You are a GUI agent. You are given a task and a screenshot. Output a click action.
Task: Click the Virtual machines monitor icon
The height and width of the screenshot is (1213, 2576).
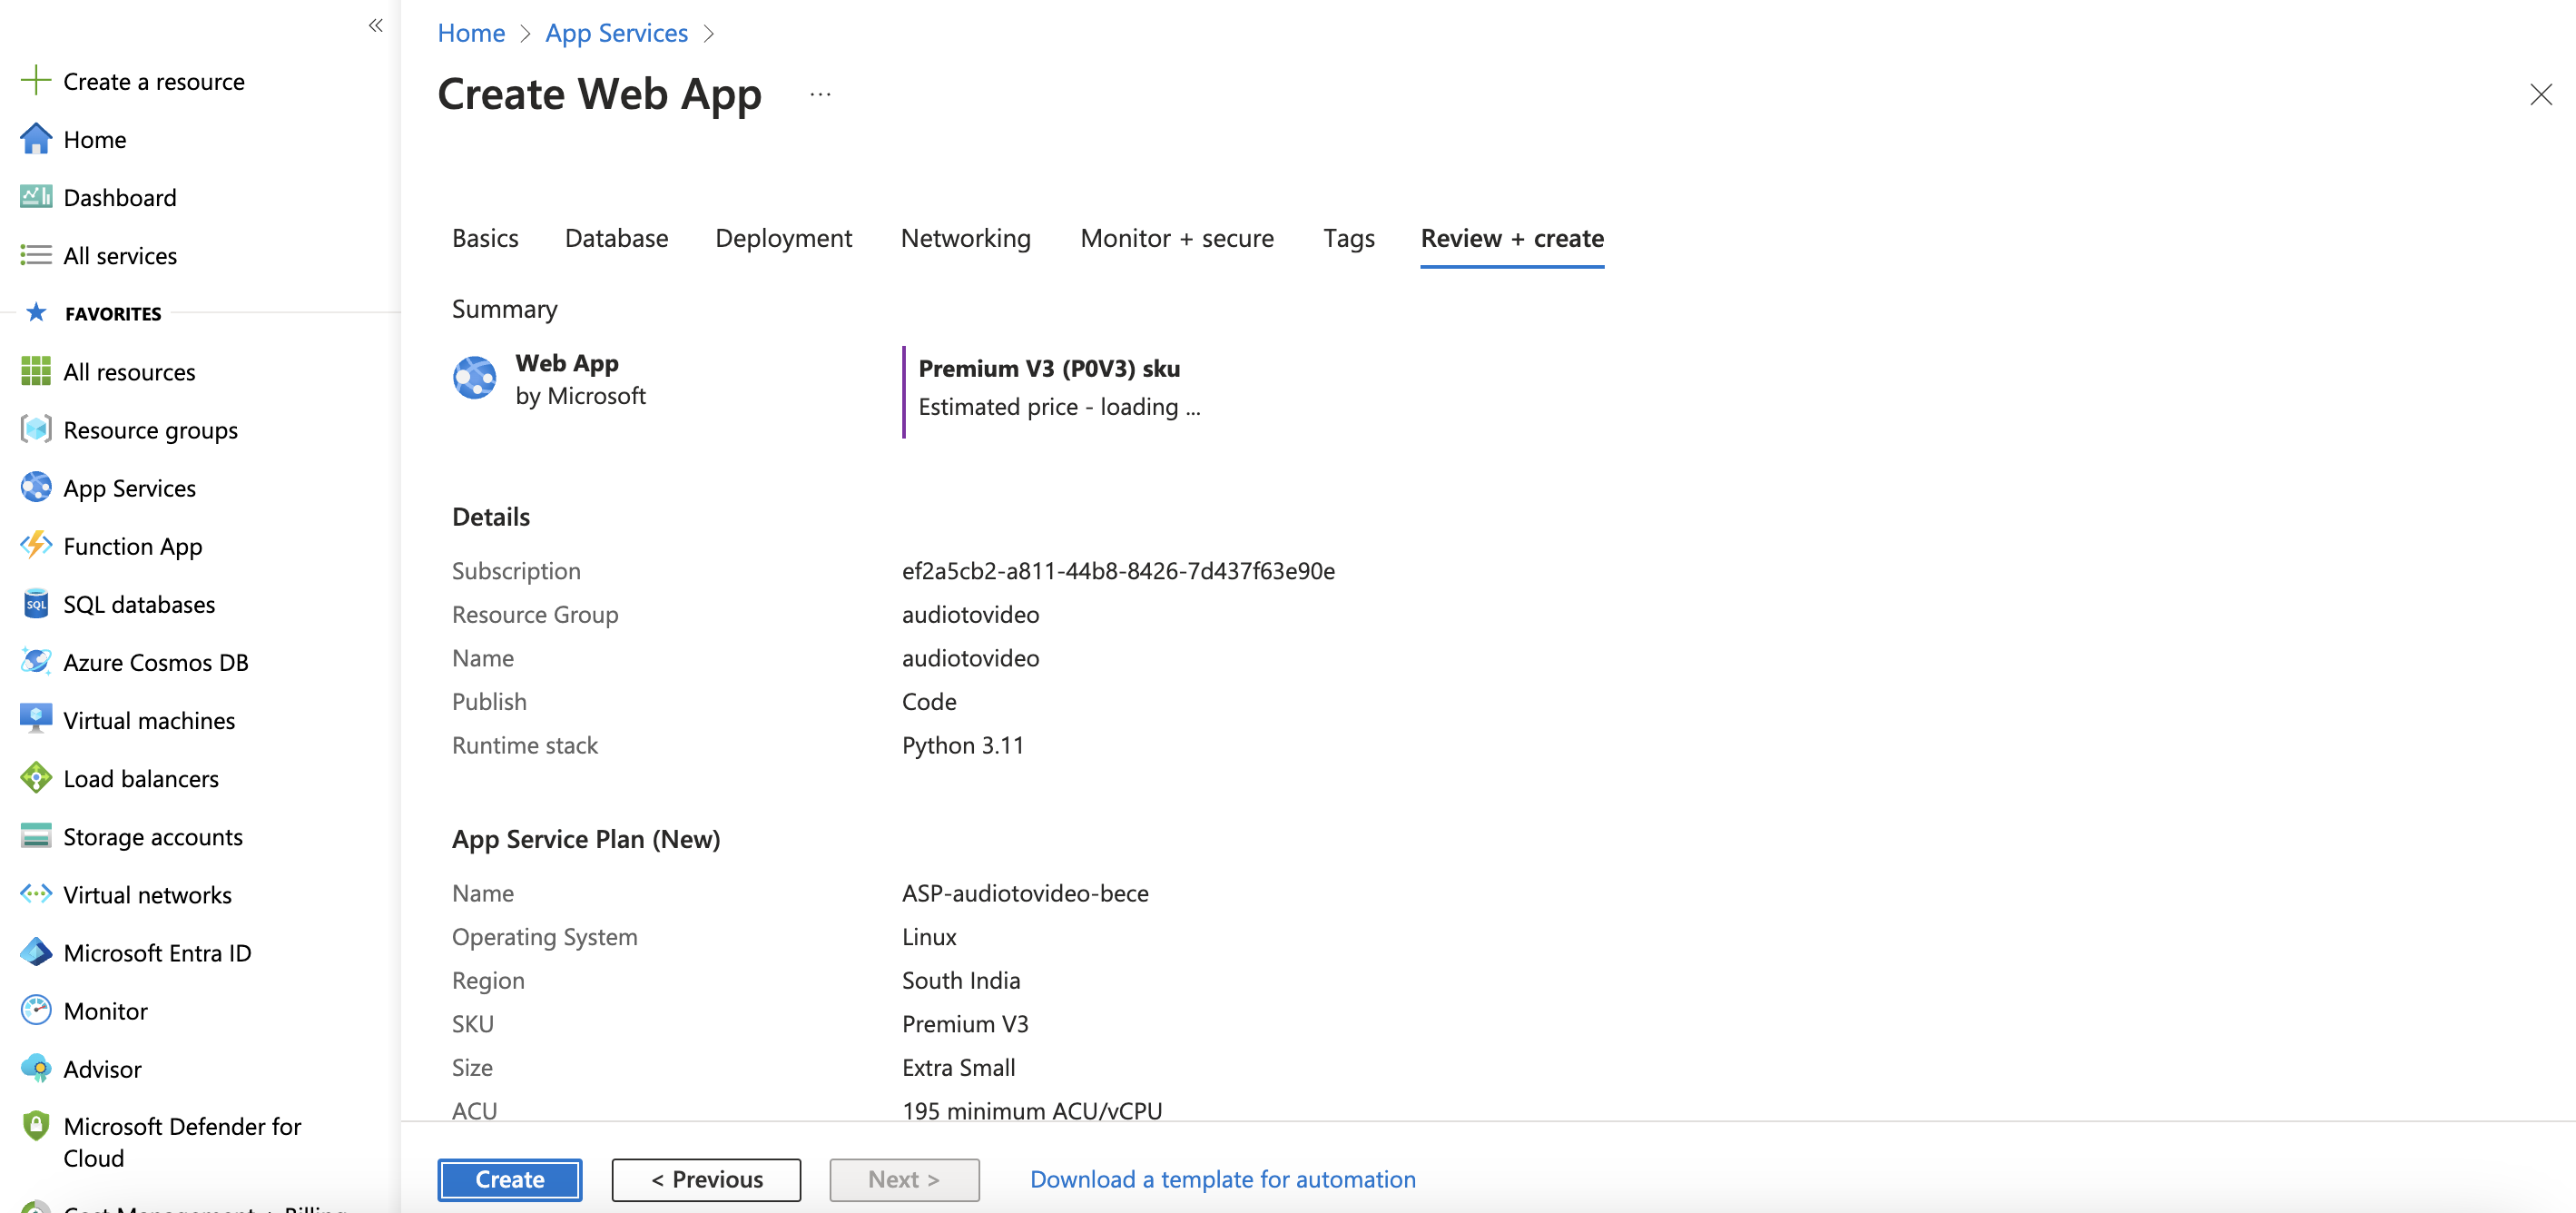(36, 719)
